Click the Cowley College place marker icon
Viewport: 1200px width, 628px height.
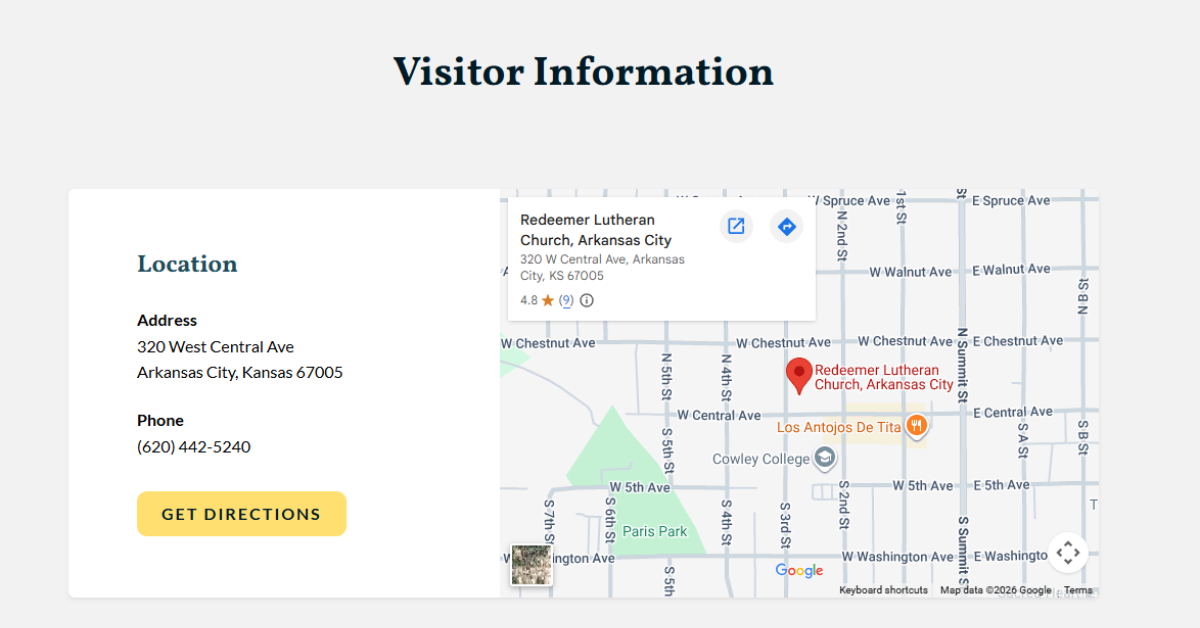824,458
